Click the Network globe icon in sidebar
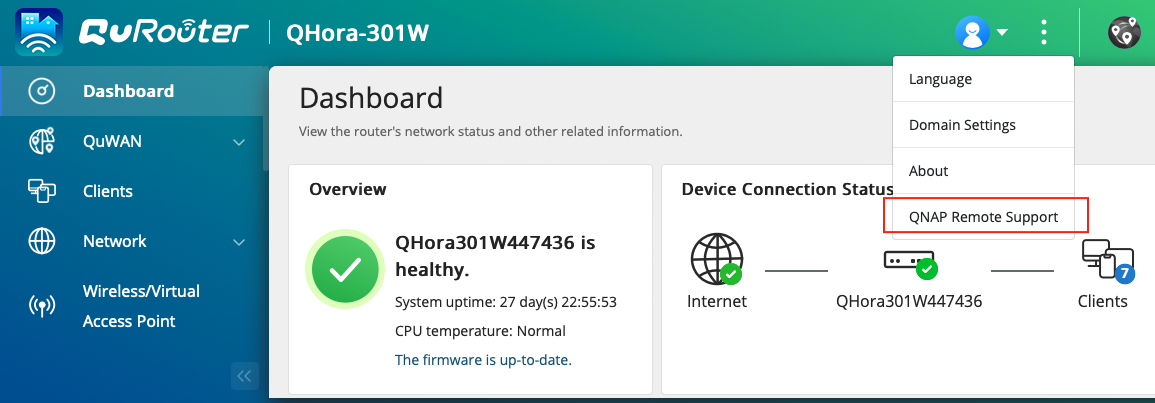The image size is (1155, 403). [x=42, y=241]
